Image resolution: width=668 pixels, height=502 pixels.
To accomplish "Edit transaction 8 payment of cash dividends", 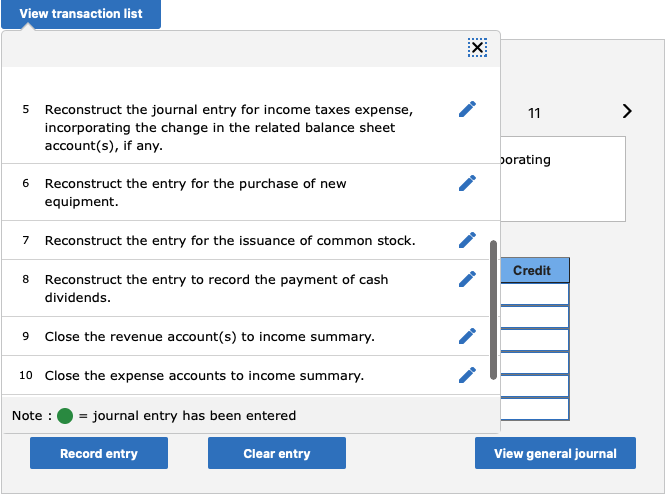I will pos(467,279).
